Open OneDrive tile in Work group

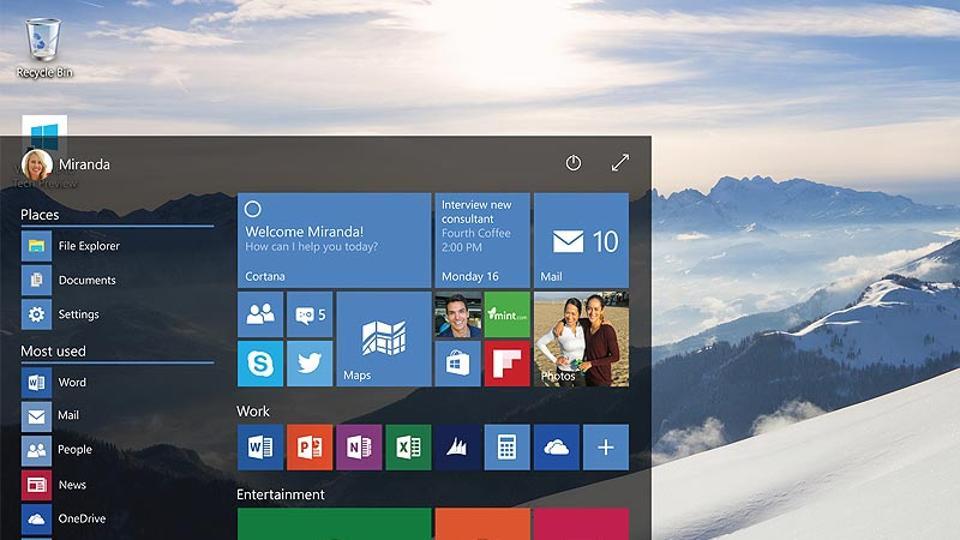click(x=556, y=448)
